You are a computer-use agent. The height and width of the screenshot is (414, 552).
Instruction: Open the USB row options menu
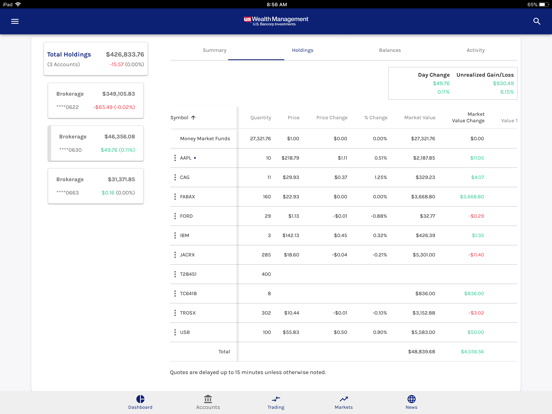pos(175,332)
